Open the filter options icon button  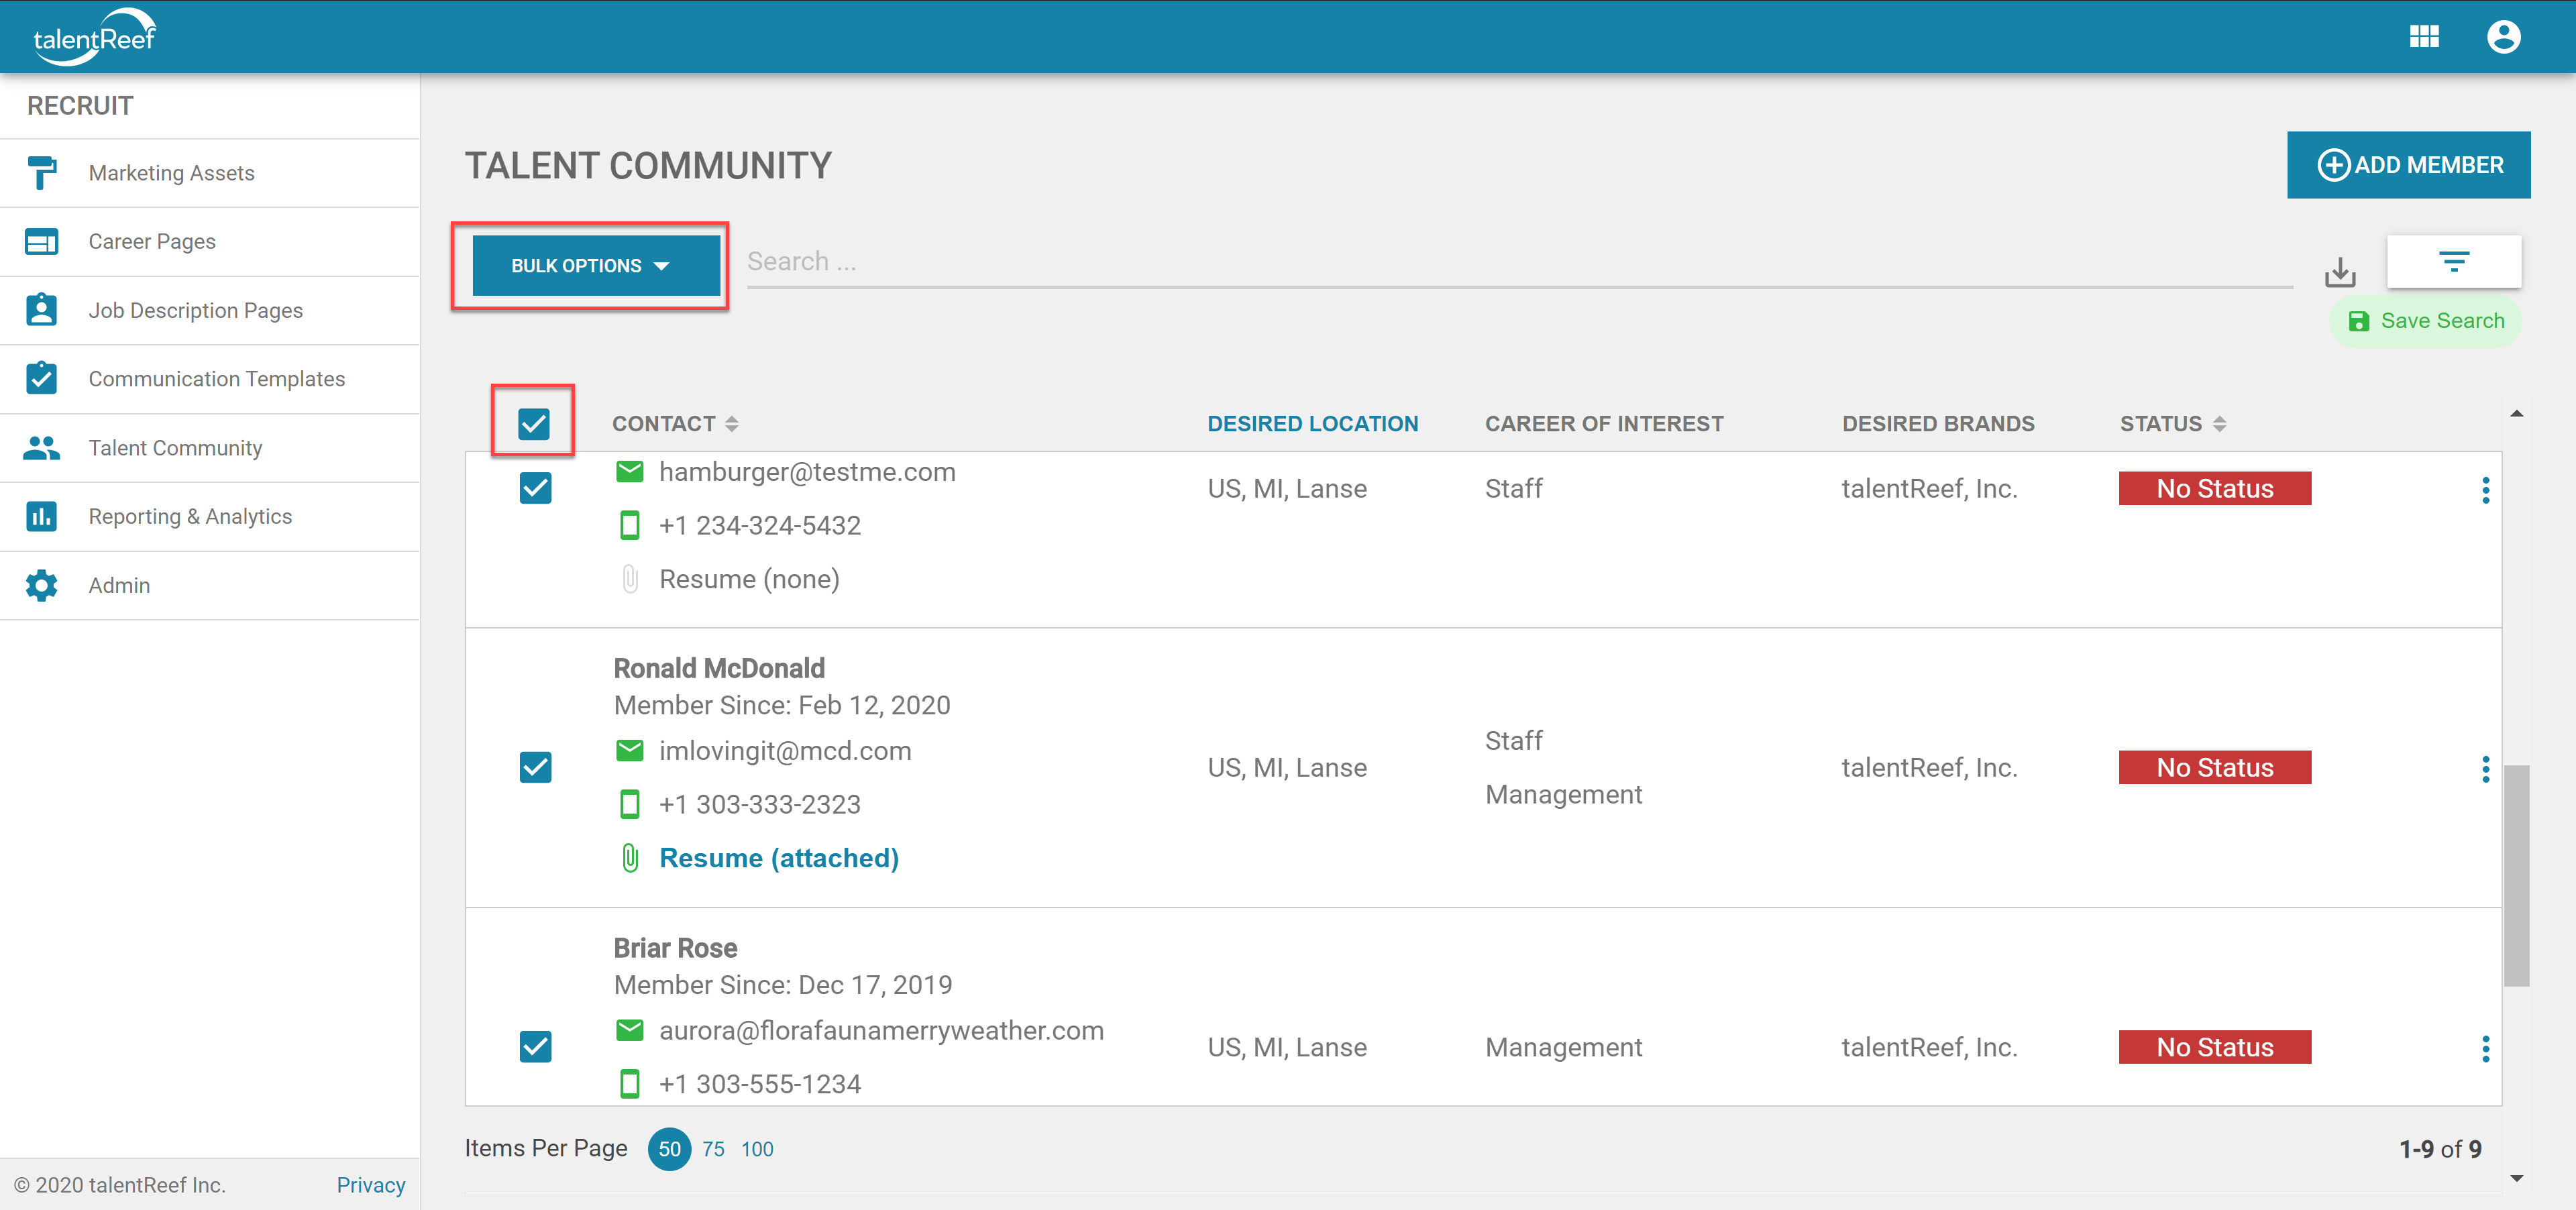point(2454,262)
